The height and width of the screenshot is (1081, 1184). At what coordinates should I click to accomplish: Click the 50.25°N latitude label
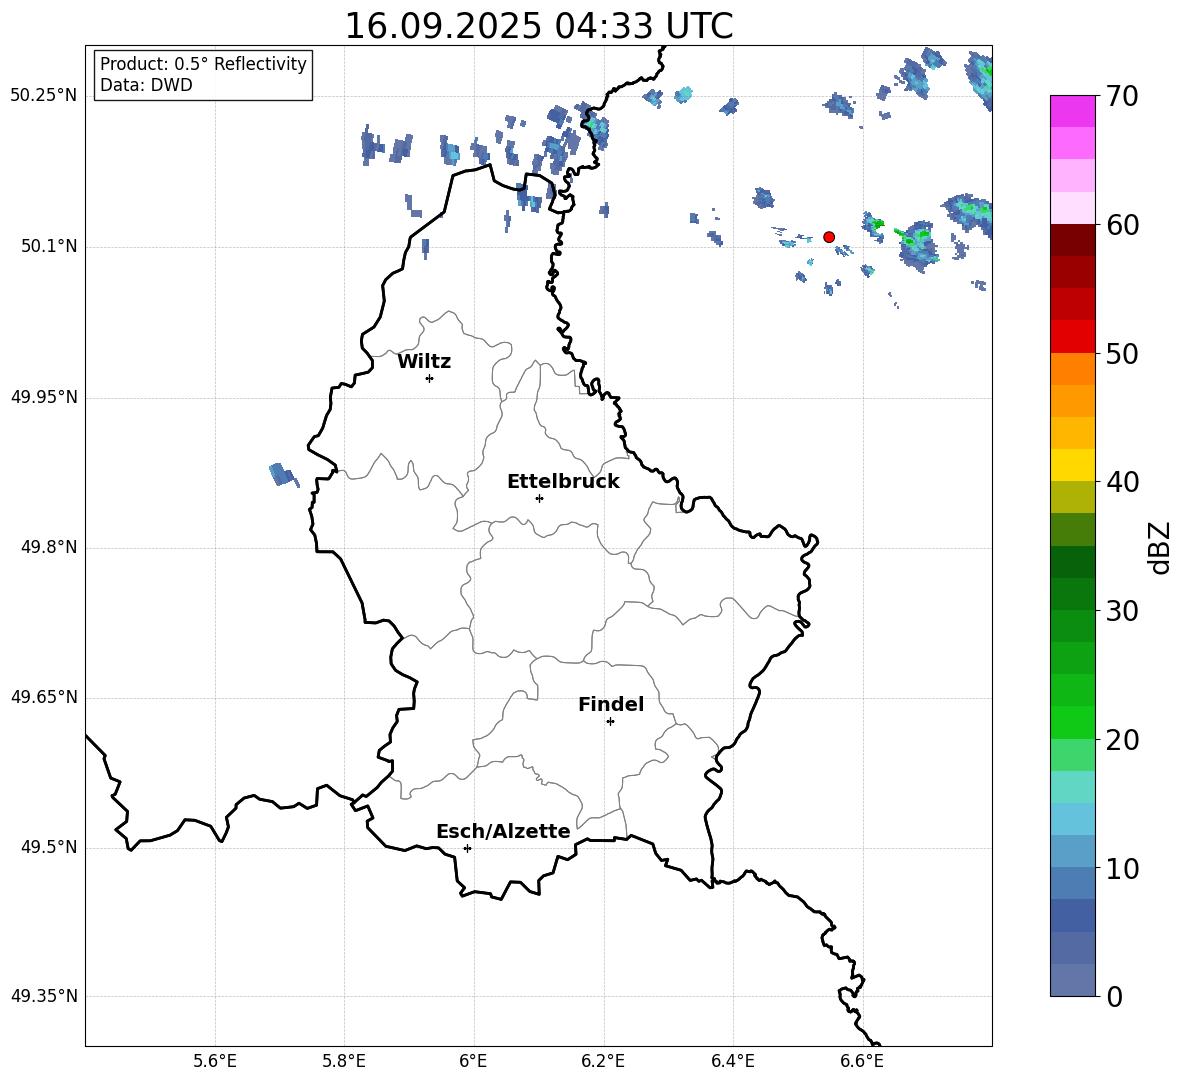[x=44, y=96]
